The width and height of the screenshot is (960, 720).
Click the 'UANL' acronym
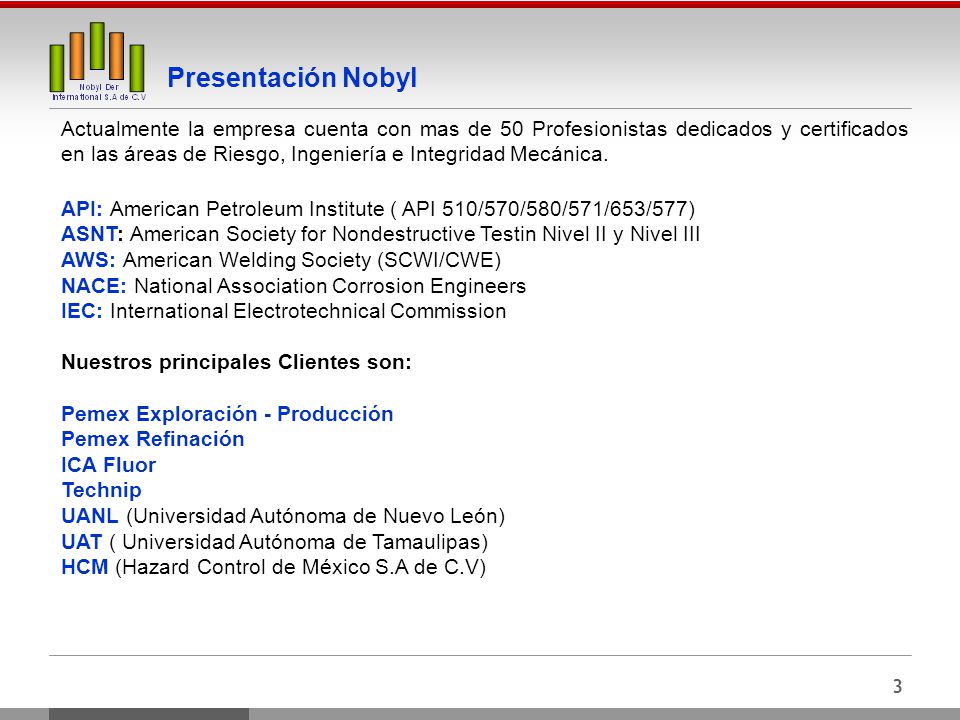tap(89, 516)
